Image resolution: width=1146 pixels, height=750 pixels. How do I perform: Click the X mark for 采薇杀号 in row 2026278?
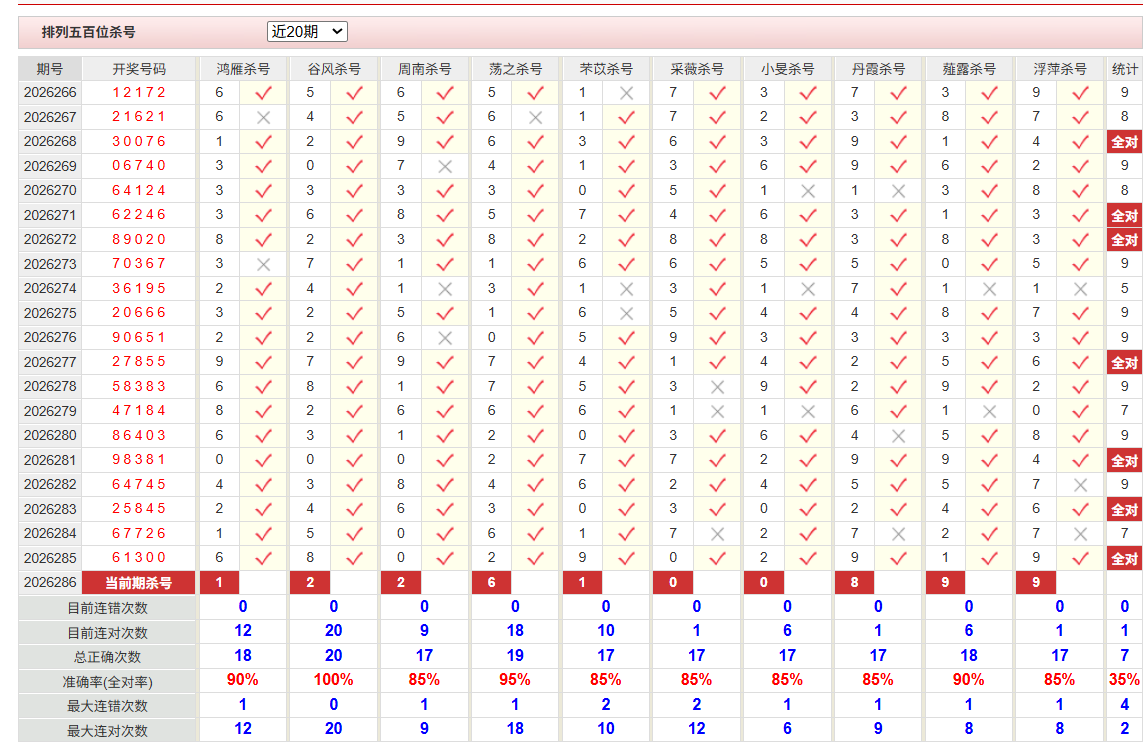(x=717, y=387)
